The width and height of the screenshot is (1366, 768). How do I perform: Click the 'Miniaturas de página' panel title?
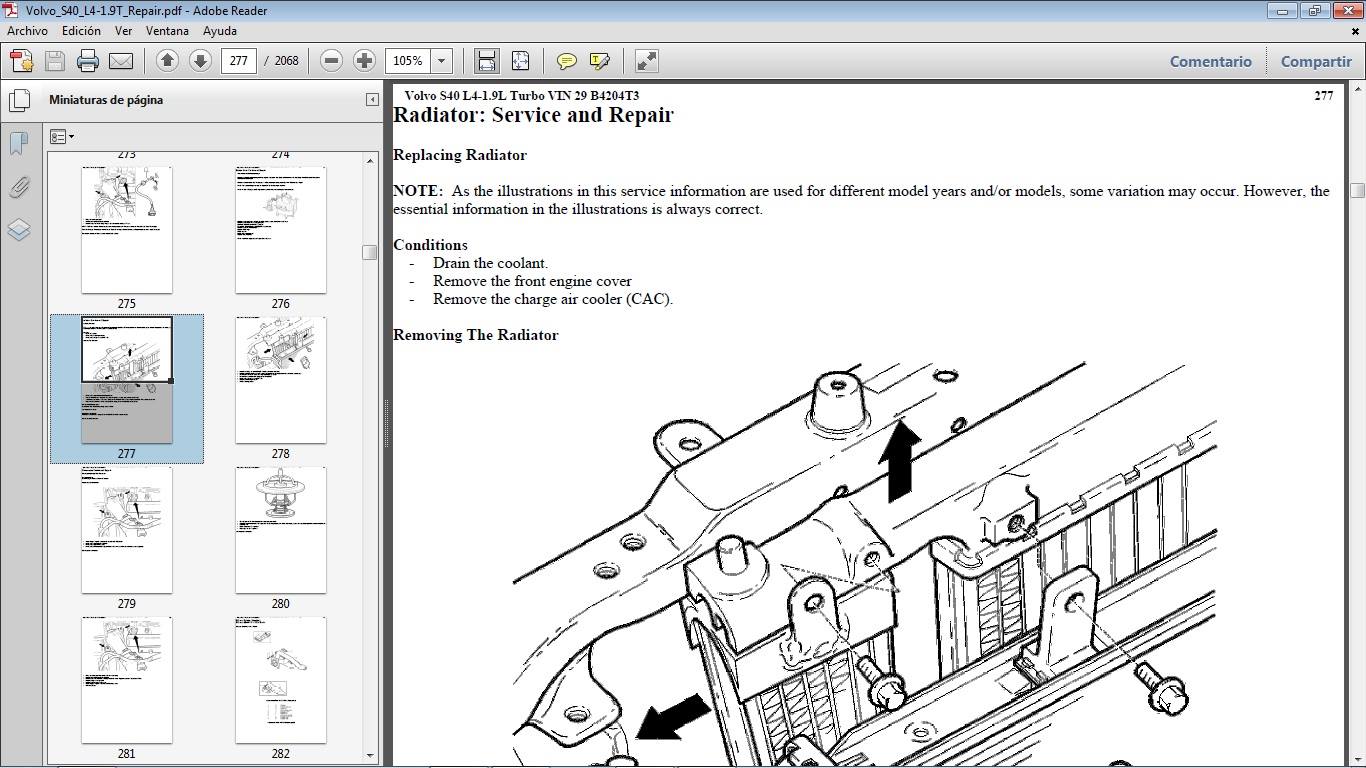(106, 100)
